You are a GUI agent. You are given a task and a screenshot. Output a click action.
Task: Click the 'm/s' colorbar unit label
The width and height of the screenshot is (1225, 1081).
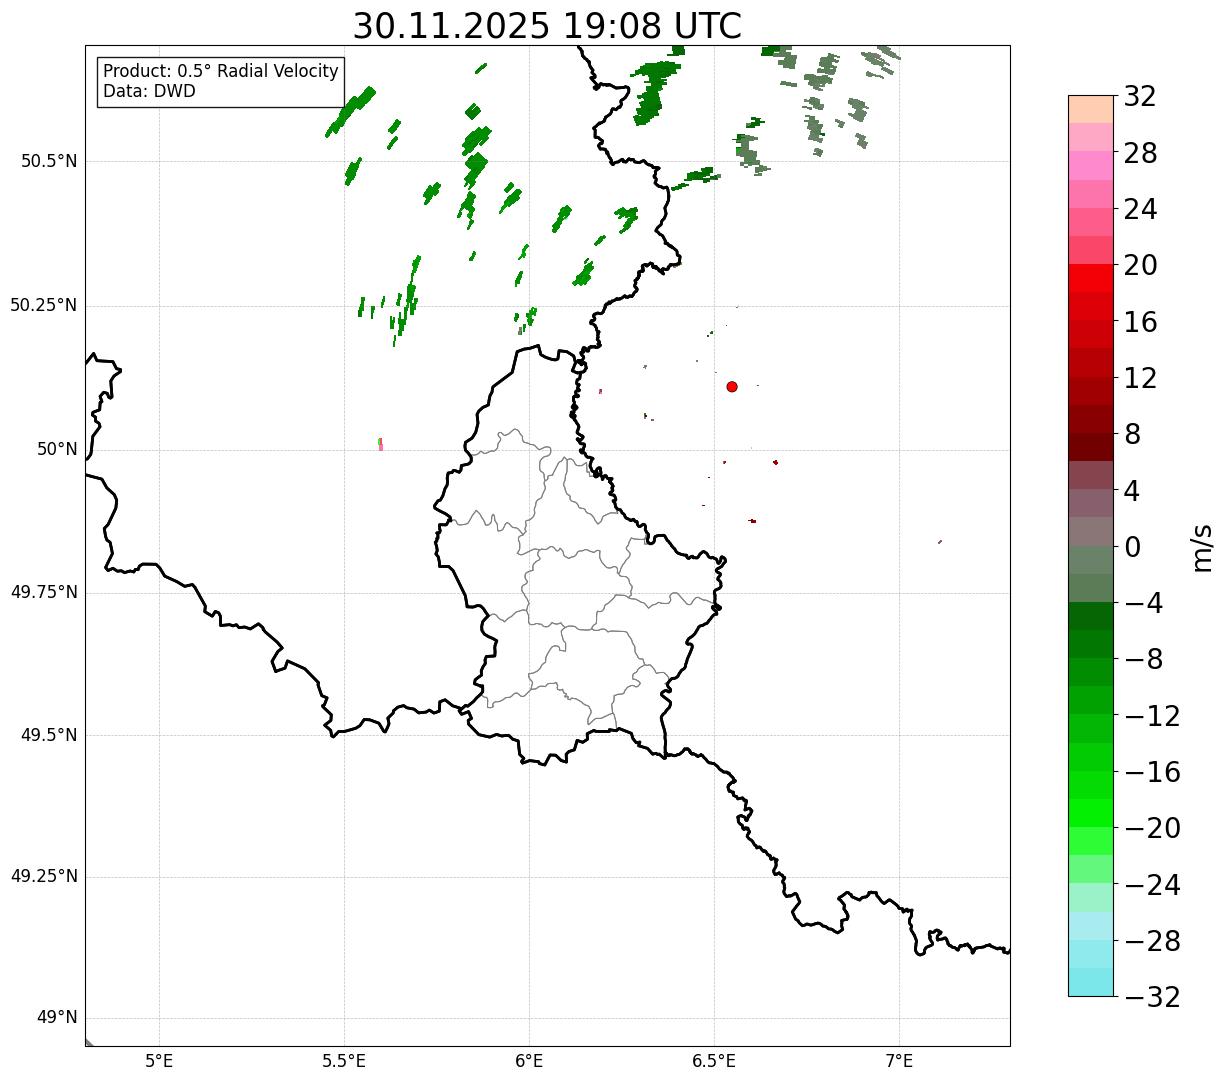pyautogui.click(x=1202, y=547)
